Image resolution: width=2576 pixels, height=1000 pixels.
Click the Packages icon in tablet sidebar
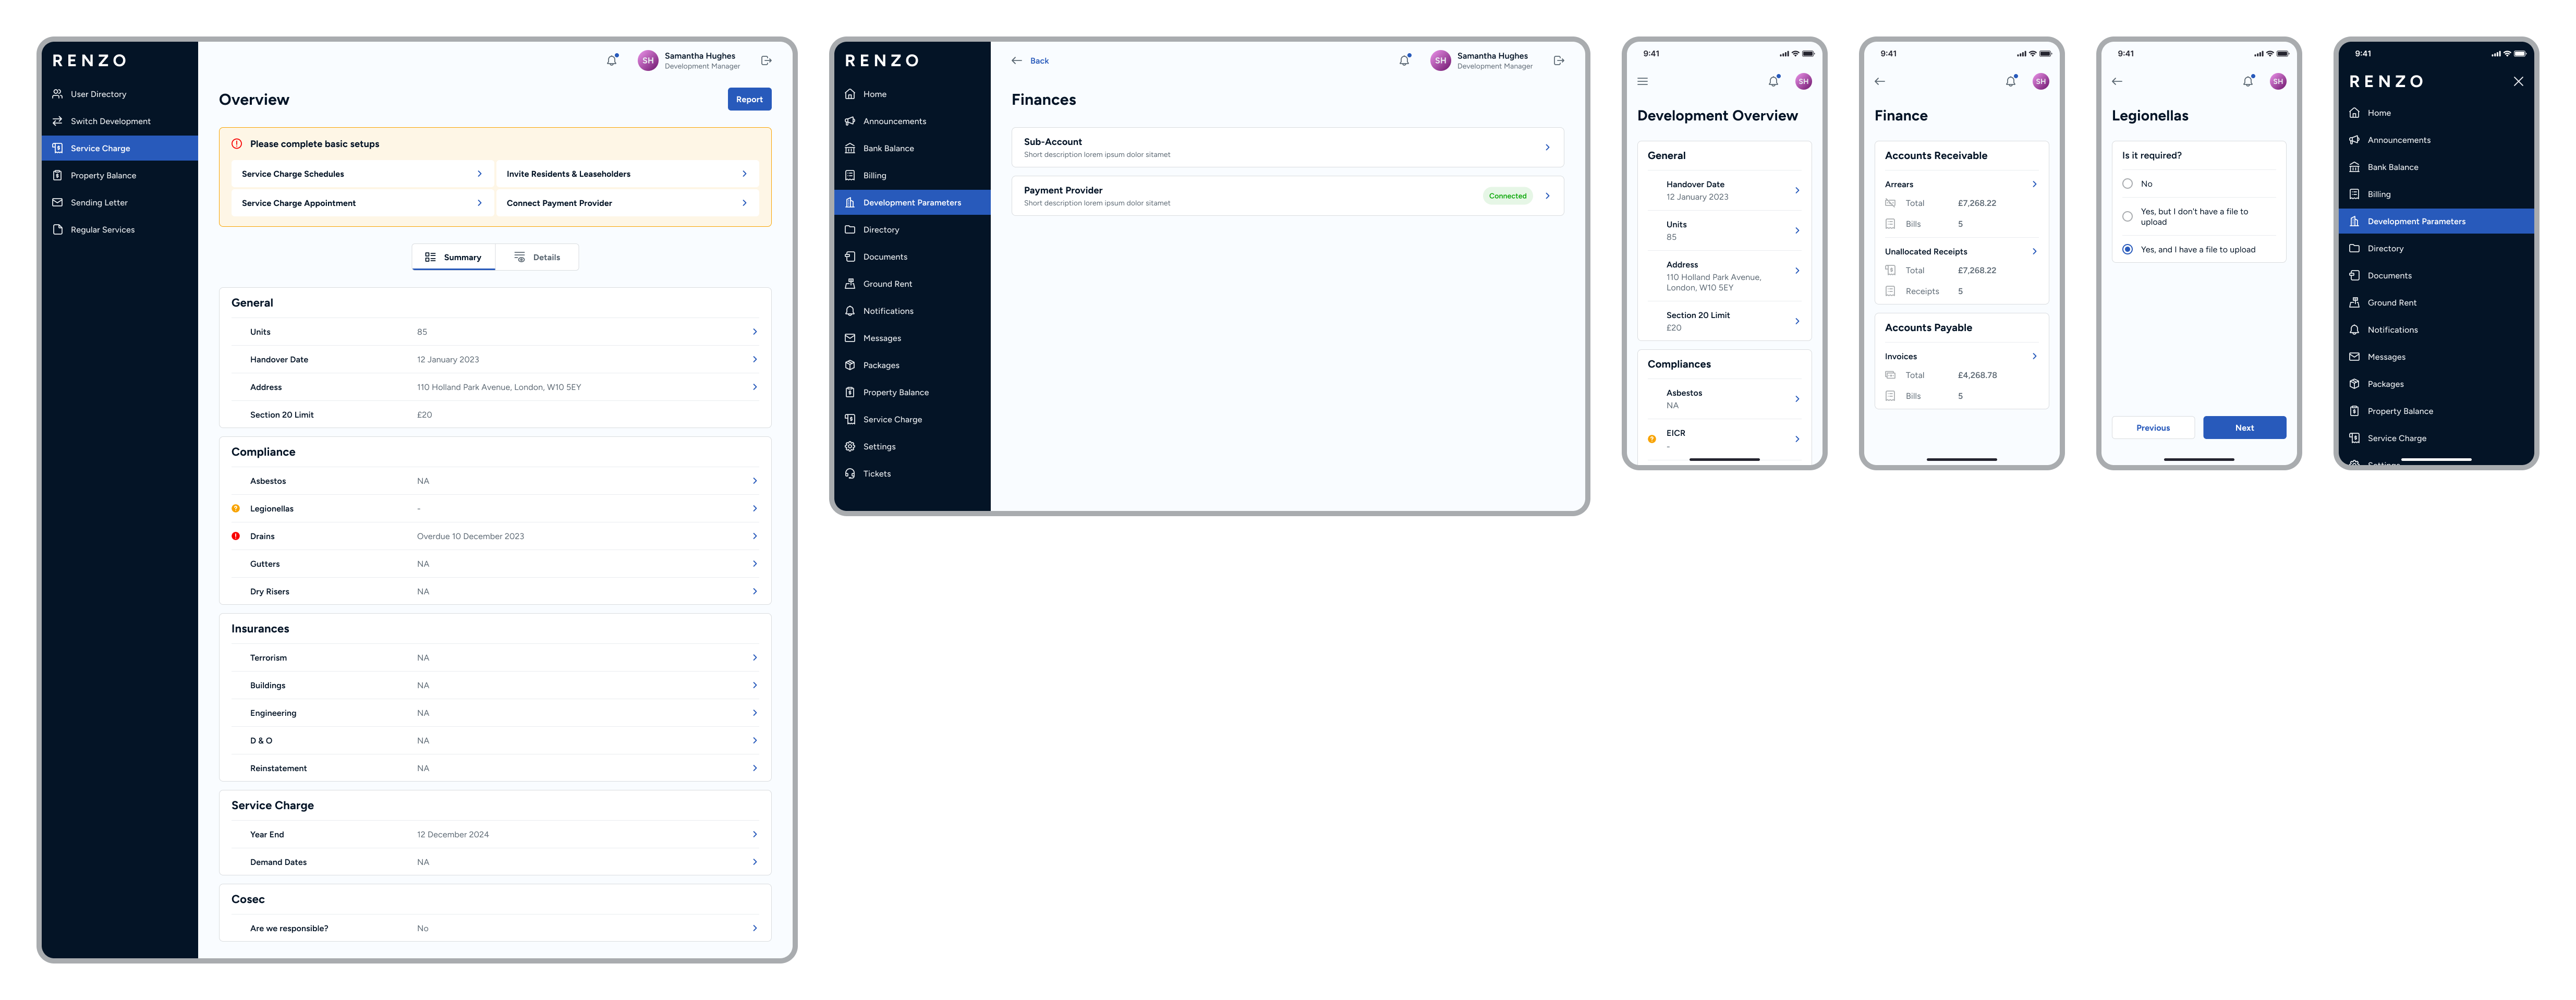pyautogui.click(x=850, y=365)
